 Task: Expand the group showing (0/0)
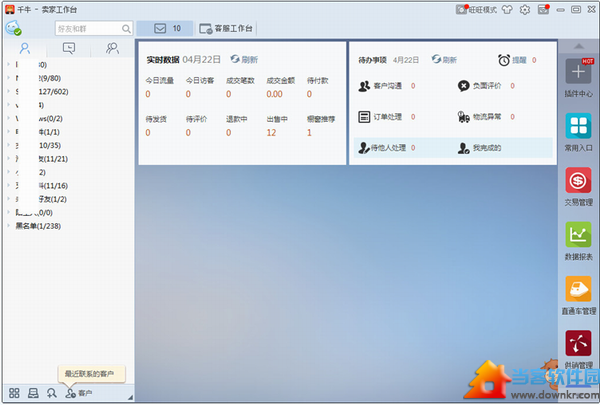tap(8, 212)
